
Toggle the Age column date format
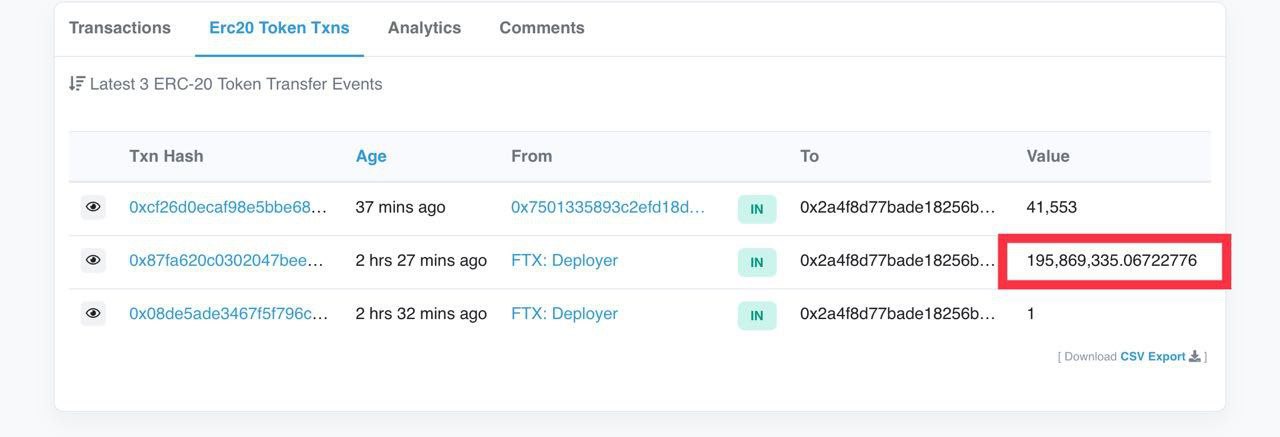[x=371, y=156]
